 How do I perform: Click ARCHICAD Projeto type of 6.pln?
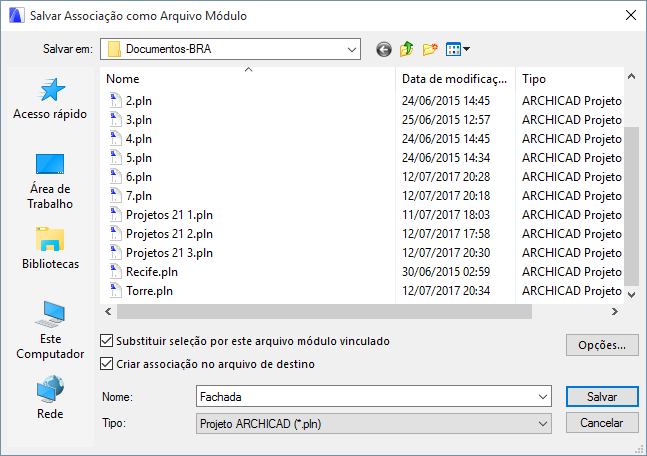pyautogui.click(x=572, y=177)
